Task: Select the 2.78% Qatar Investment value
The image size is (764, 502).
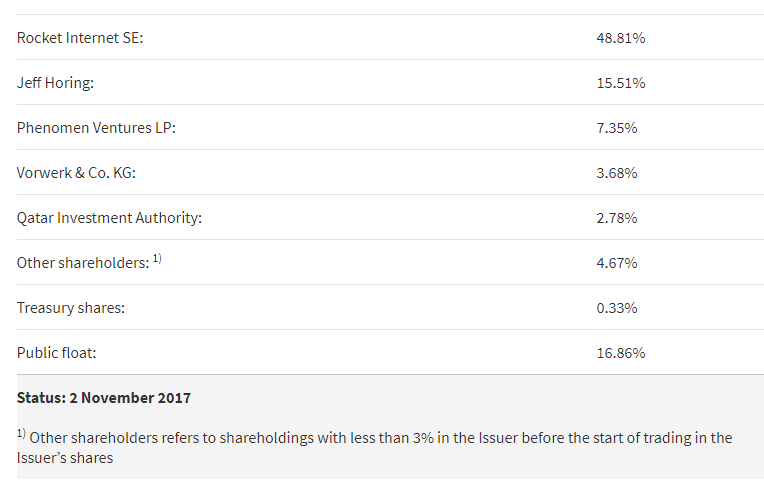Action: 616,218
